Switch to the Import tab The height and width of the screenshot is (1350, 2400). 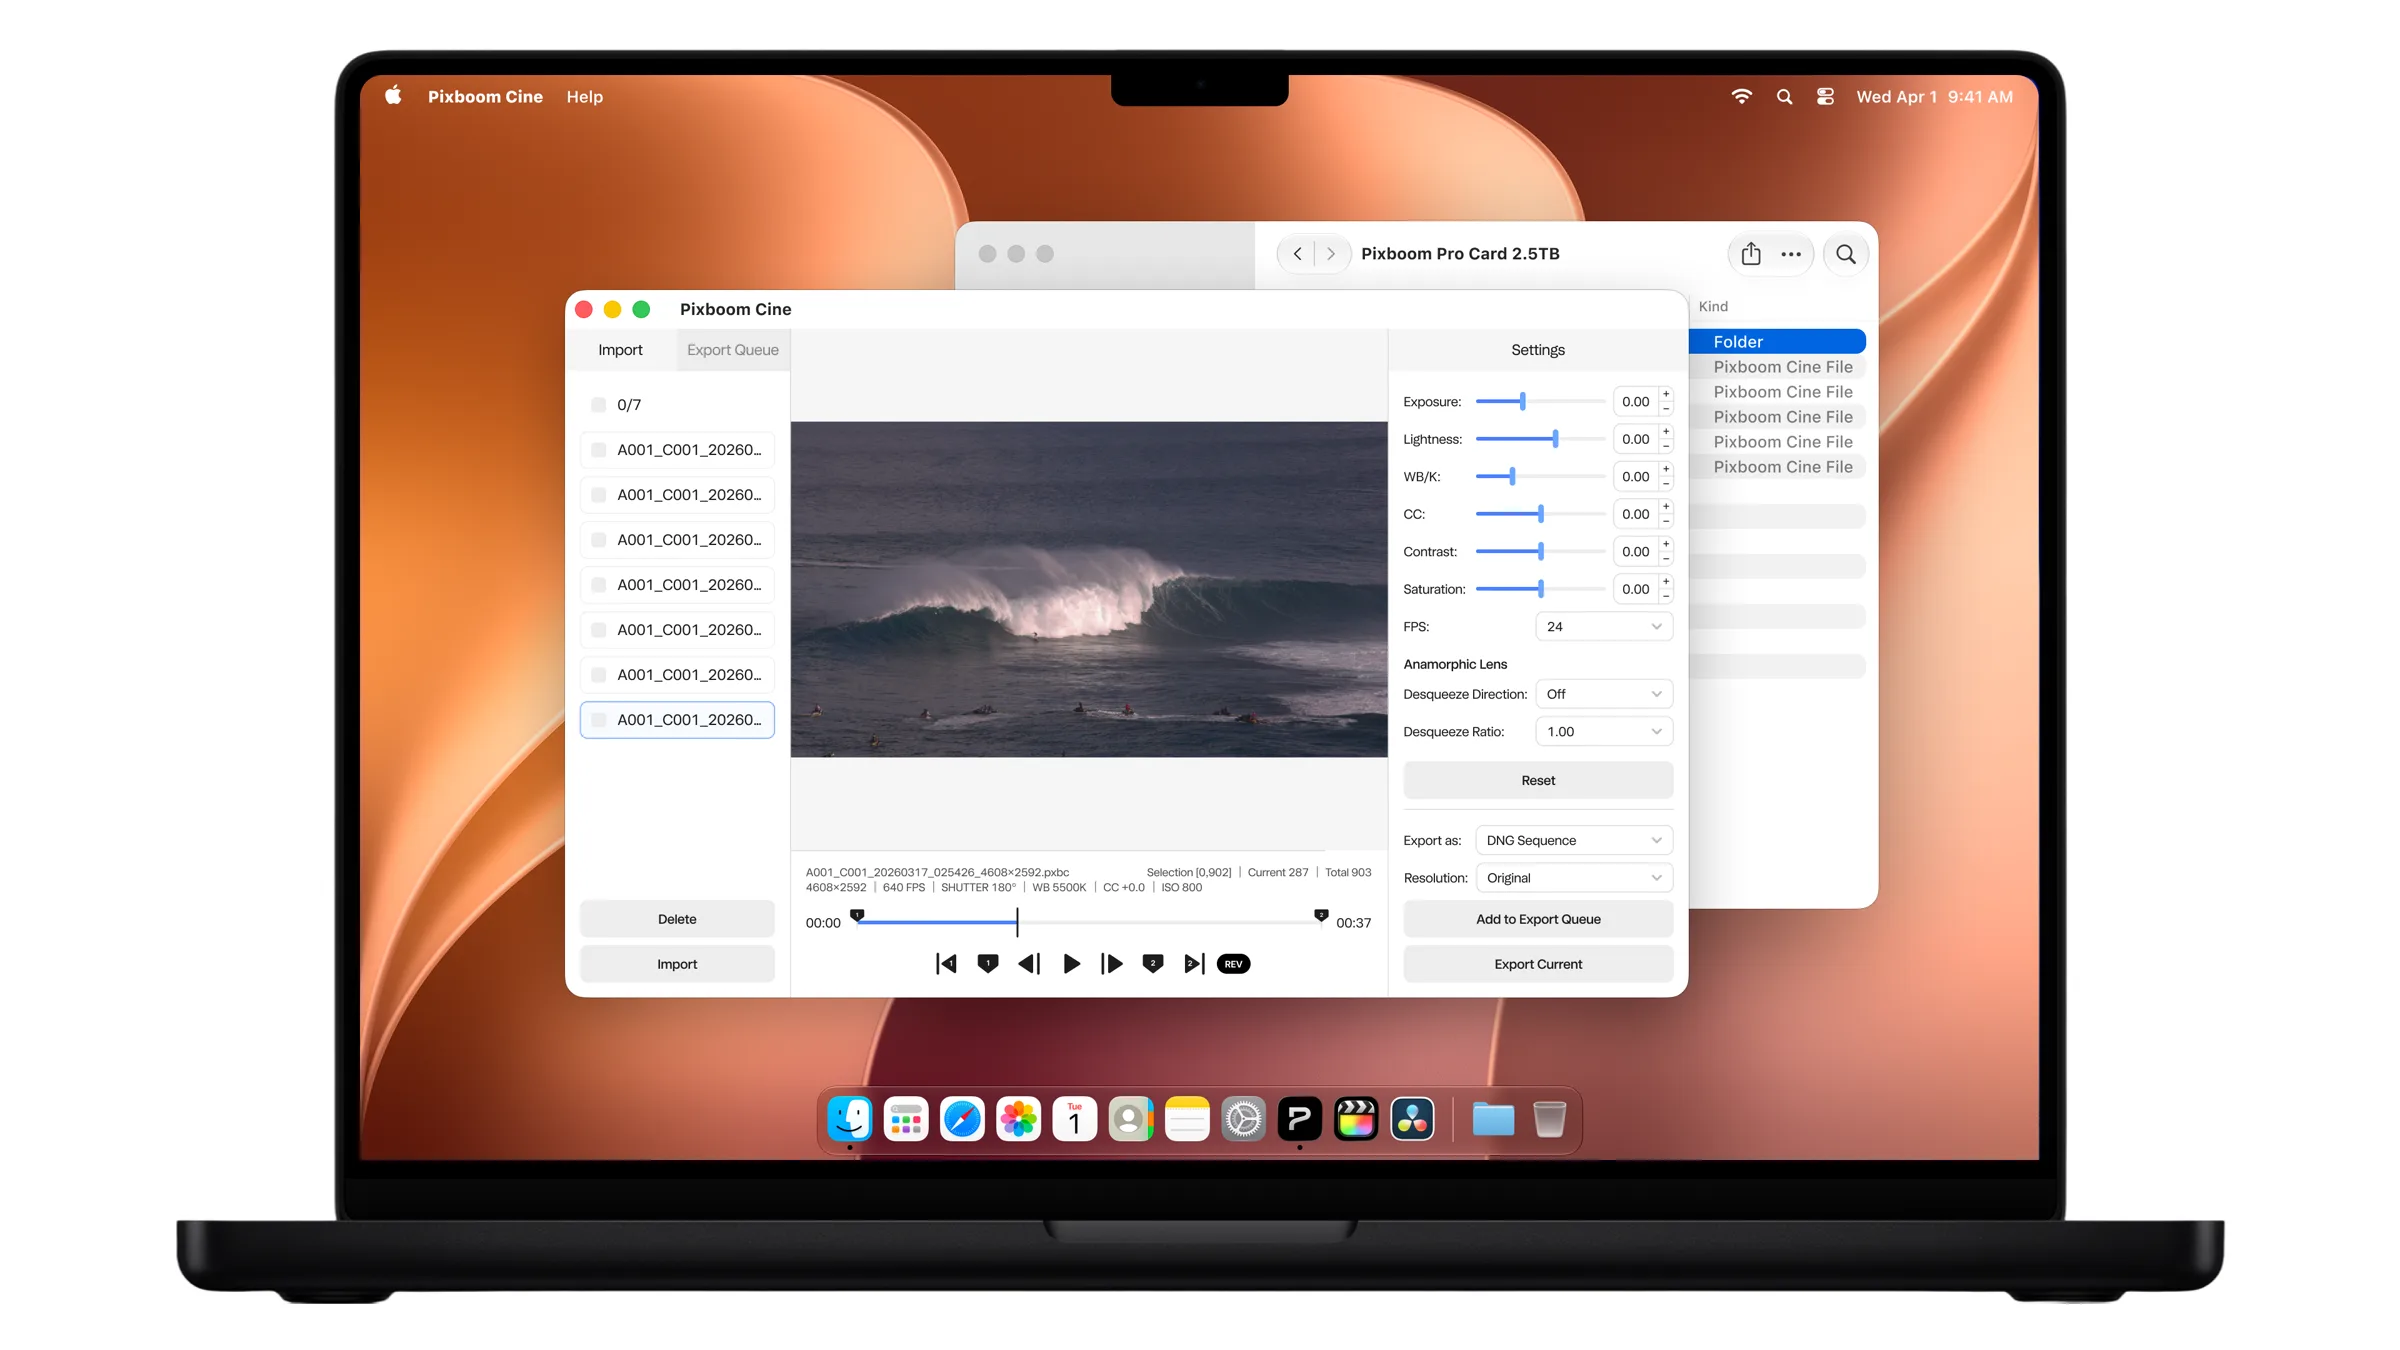pos(620,350)
